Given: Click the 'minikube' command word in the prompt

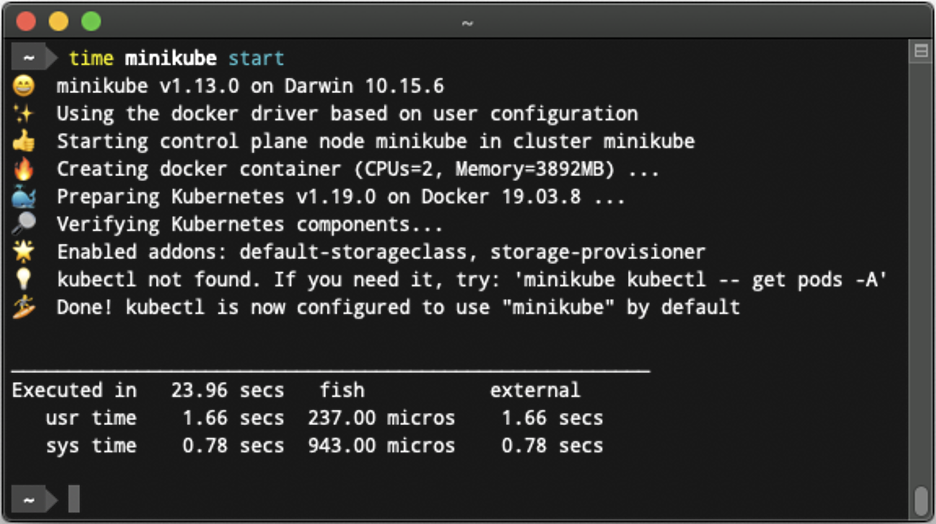Looking at the screenshot, I should 171,58.
